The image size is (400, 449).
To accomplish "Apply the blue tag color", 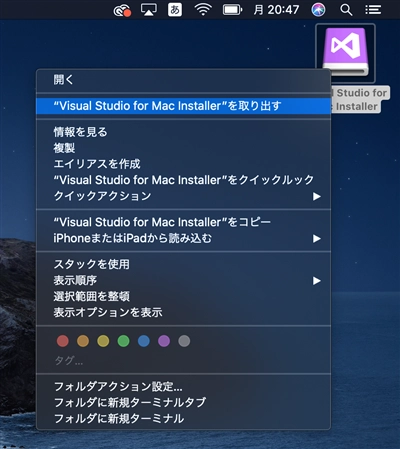I will click(x=144, y=341).
